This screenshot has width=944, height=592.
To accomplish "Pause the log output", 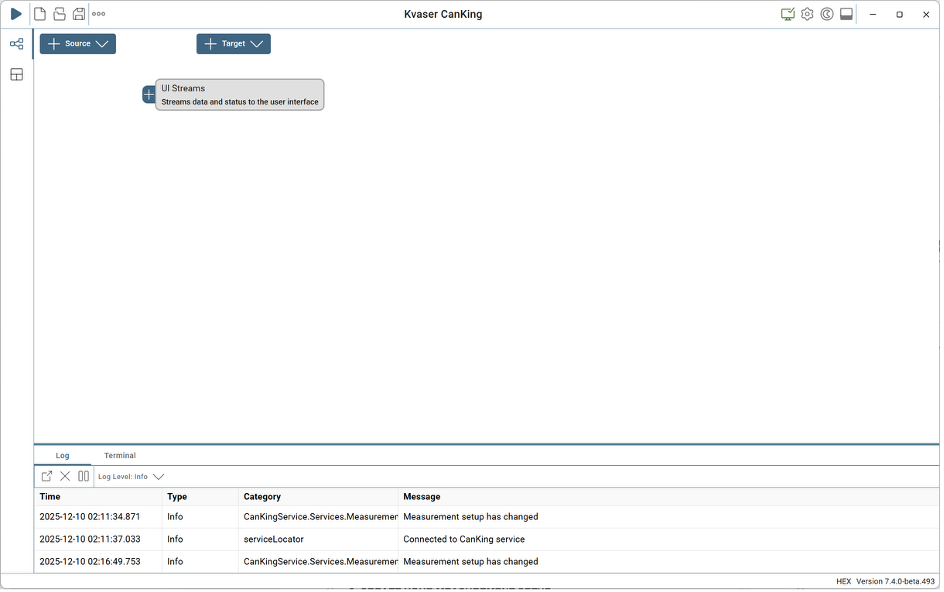I will pyautogui.click(x=83, y=477).
